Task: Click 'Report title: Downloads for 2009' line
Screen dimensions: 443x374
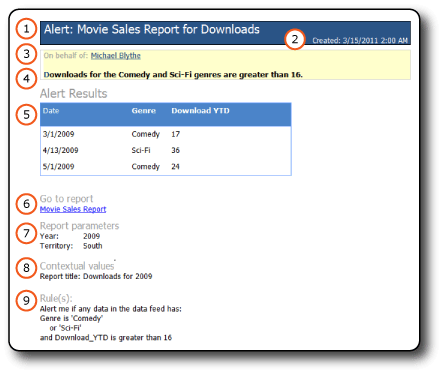Action: (96, 276)
